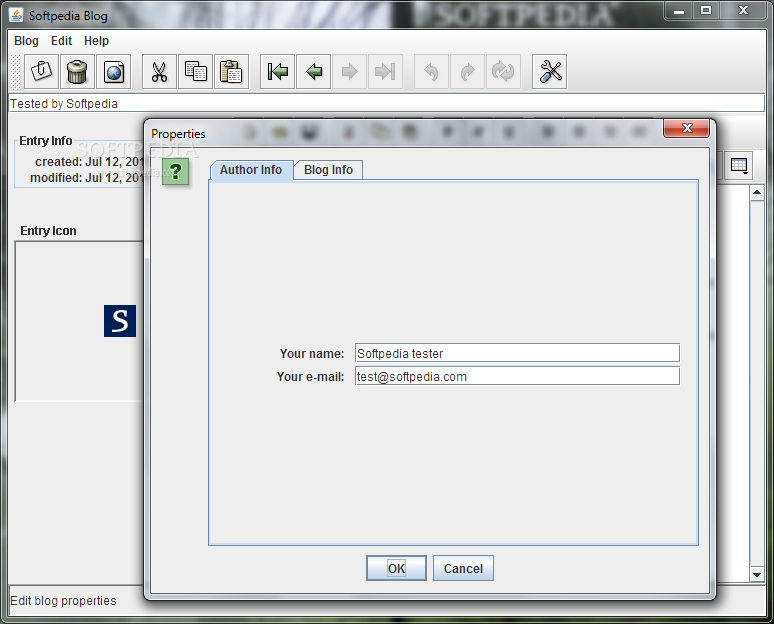This screenshot has height=624, width=774.
Task: Click the scrollbar up arrow
Action: [x=757, y=192]
